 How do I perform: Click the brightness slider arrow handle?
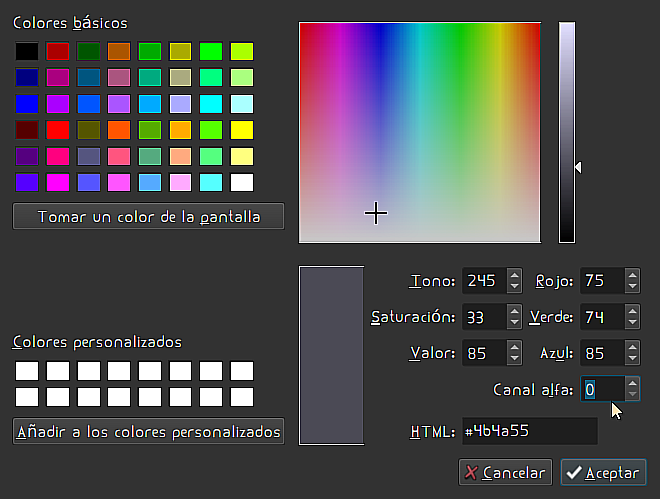(x=577, y=169)
